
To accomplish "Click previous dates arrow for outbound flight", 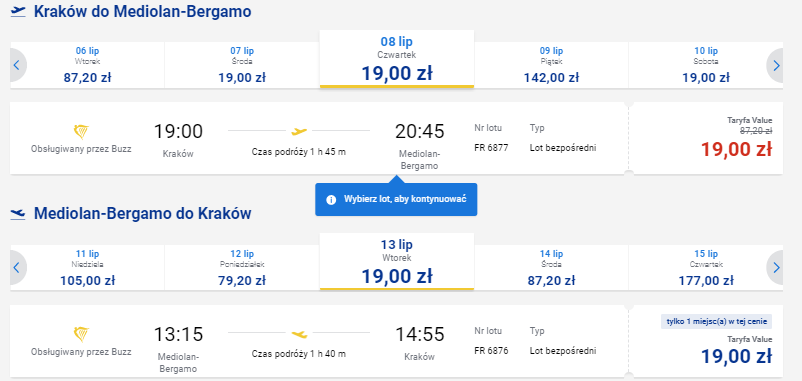I will pos(17,65).
